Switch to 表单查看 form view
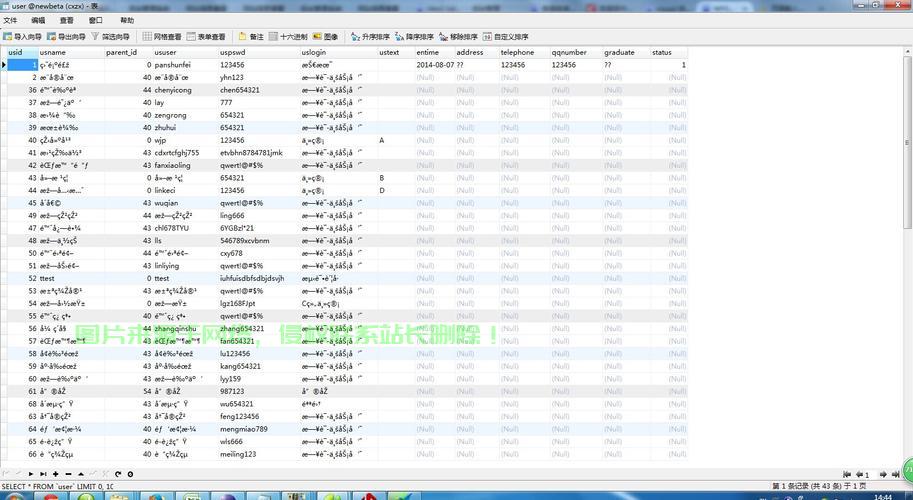 click(x=206, y=37)
